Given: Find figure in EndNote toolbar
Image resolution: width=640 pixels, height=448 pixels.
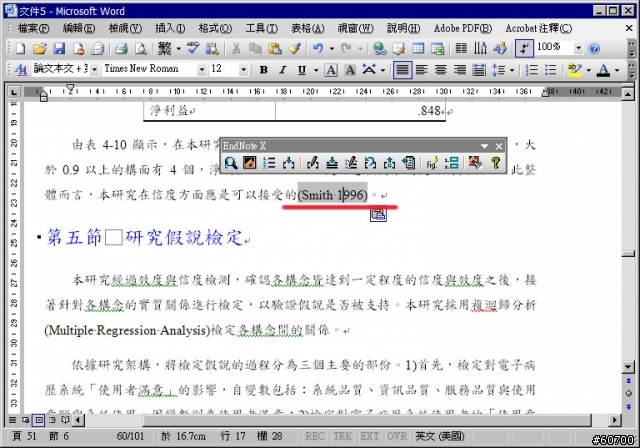Looking at the screenshot, I should [x=432, y=163].
